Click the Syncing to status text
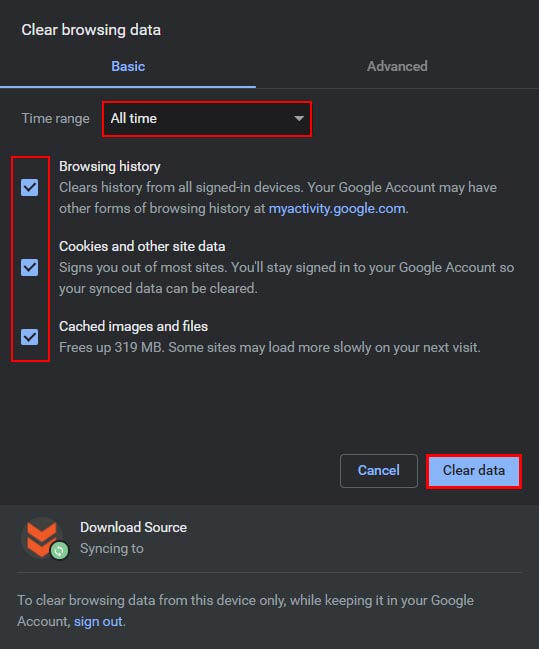Screen dimensions: 539x649 (x=112, y=548)
